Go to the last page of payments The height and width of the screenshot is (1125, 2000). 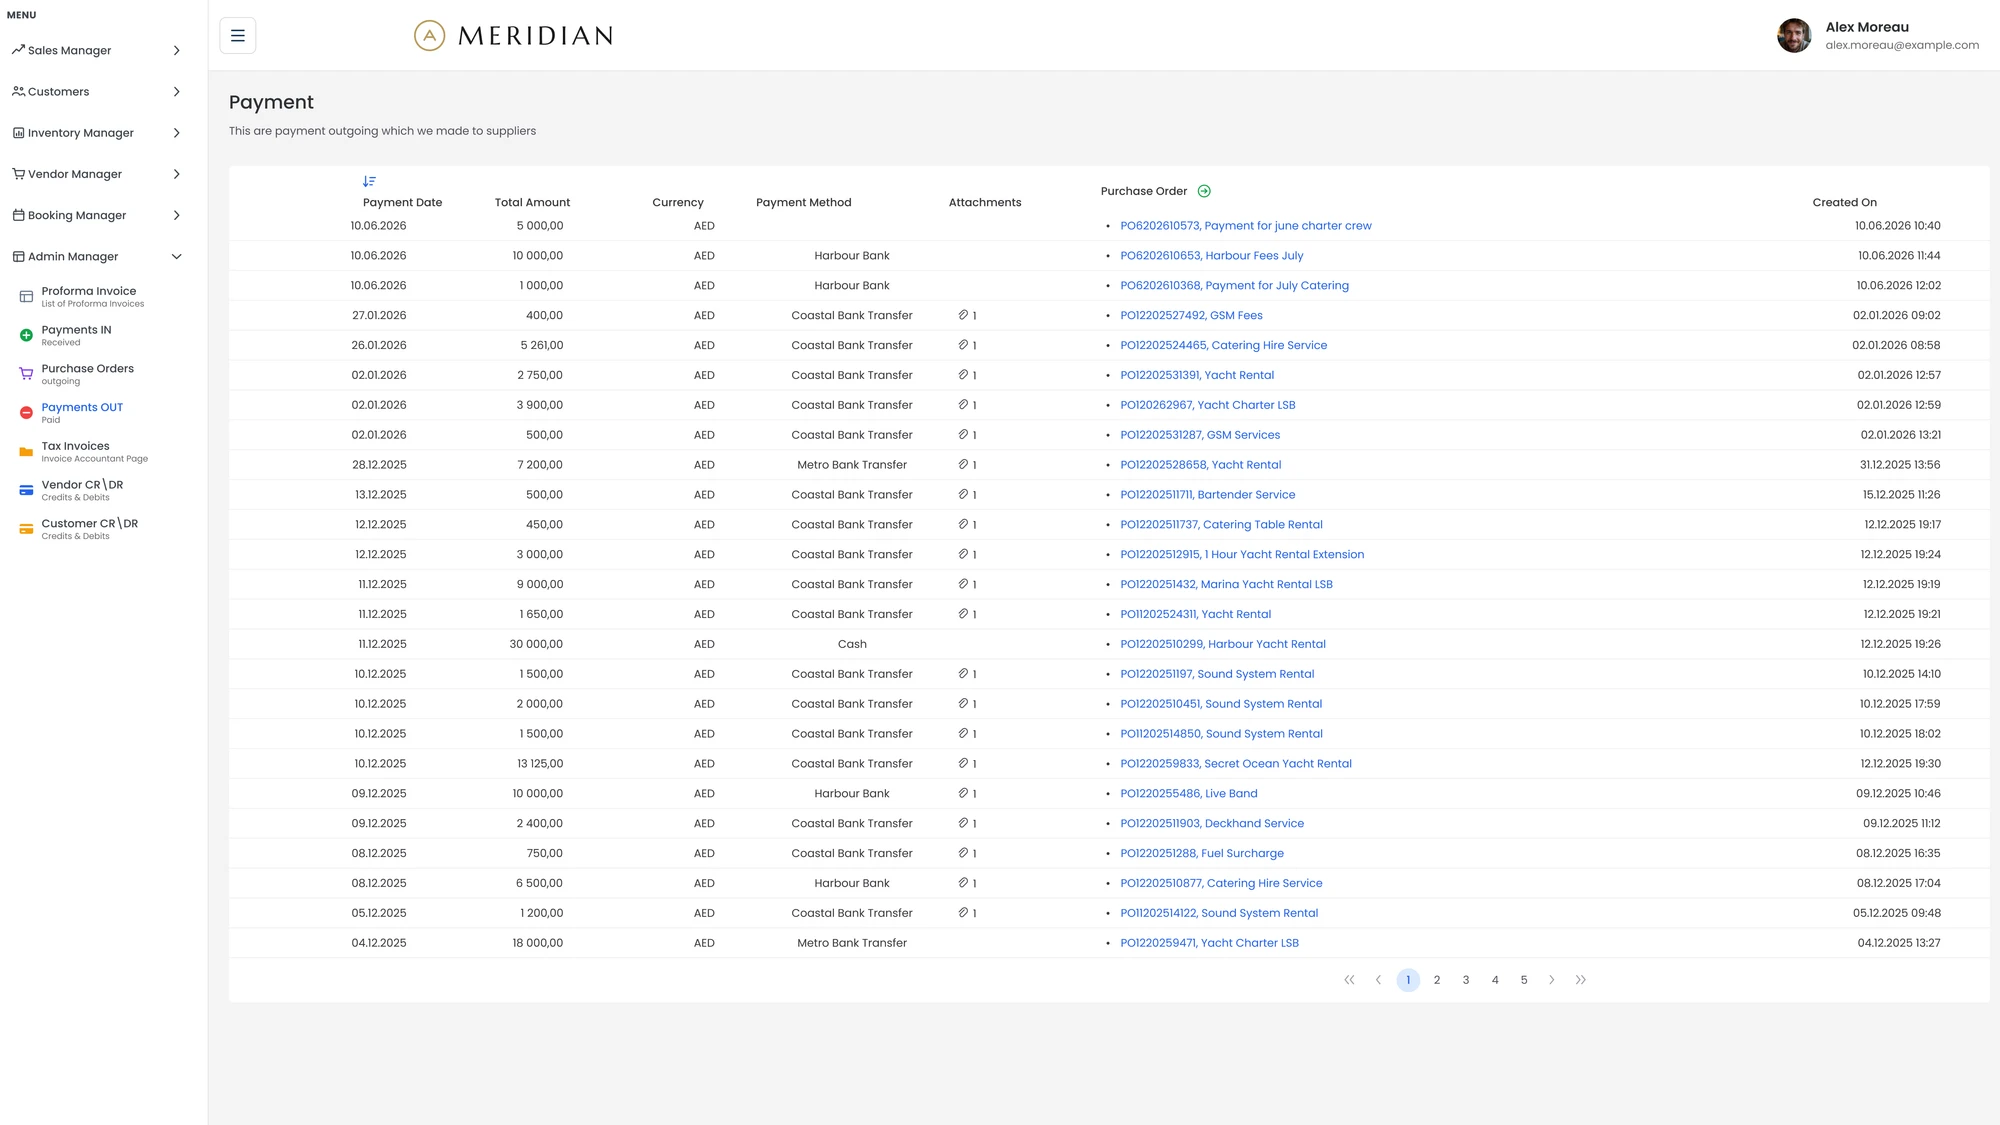click(1580, 980)
